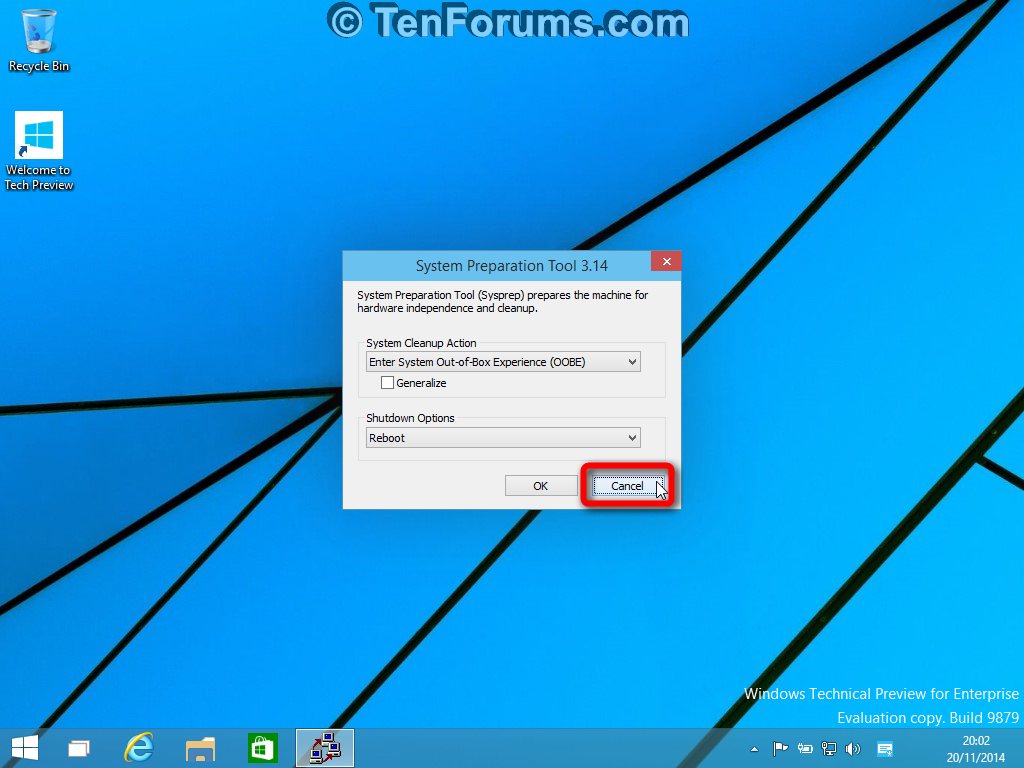Click the 'Shutdown Options' group label
1024x768 pixels.
(x=410, y=418)
